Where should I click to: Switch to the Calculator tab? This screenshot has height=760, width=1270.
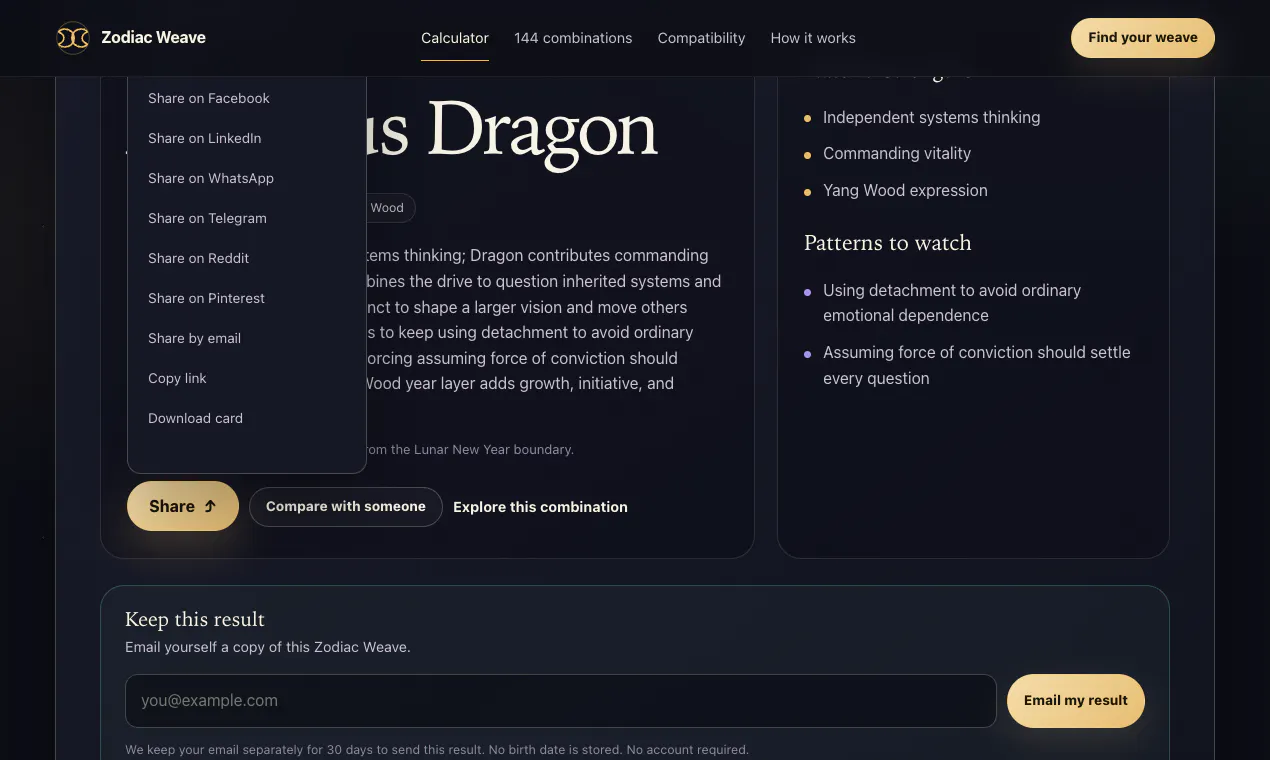tap(455, 38)
